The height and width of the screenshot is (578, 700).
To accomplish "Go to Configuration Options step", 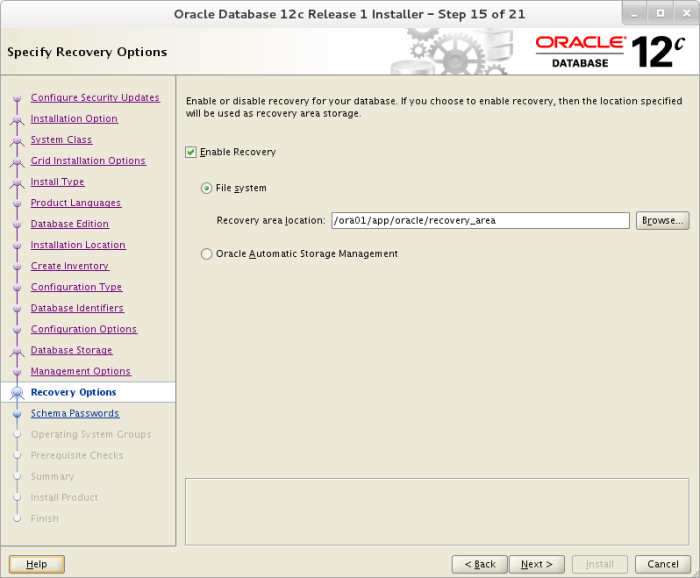I will point(84,329).
